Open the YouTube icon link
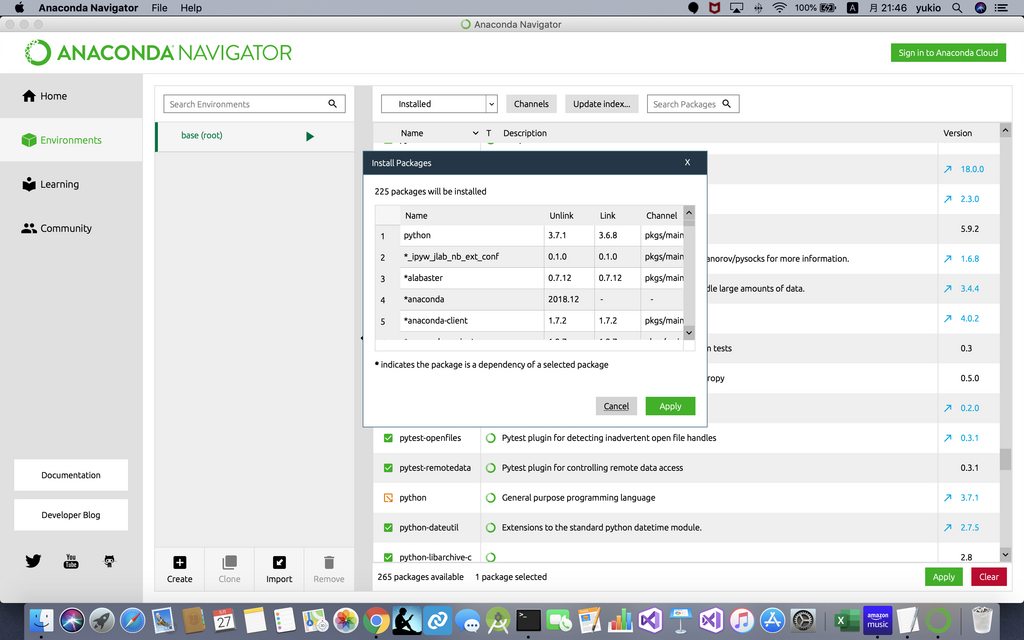The height and width of the screenshot is (640, 1024). (71, 561)
